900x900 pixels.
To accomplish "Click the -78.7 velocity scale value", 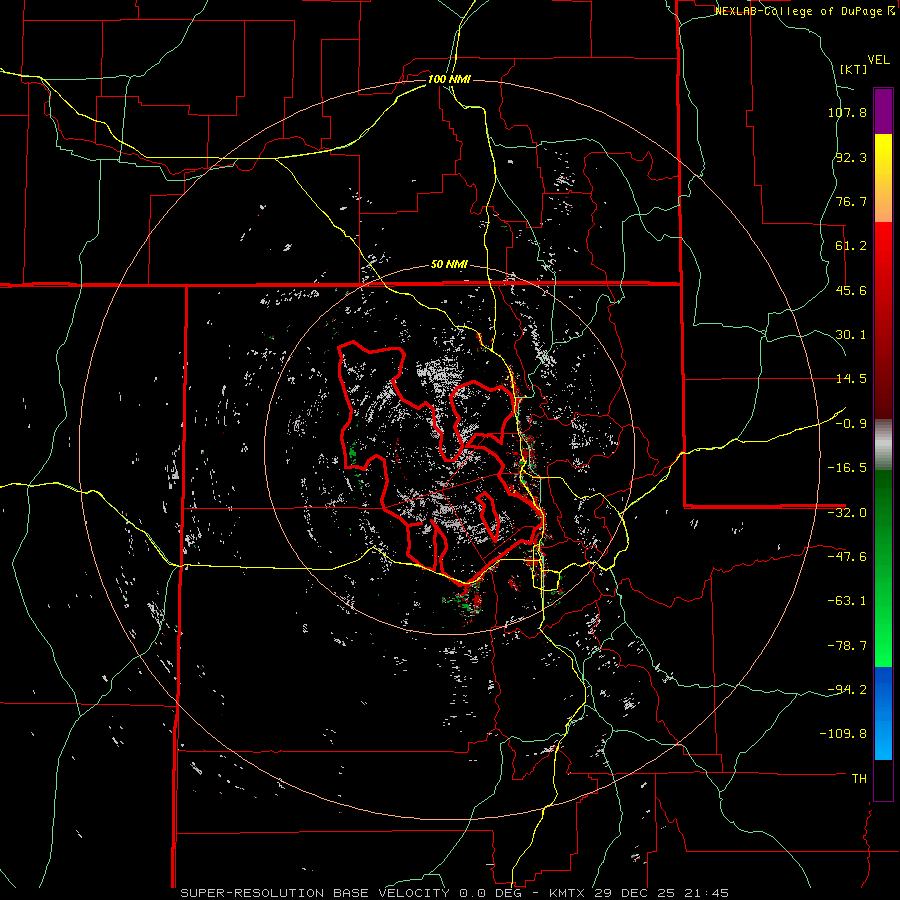I will tap(847, 646).
